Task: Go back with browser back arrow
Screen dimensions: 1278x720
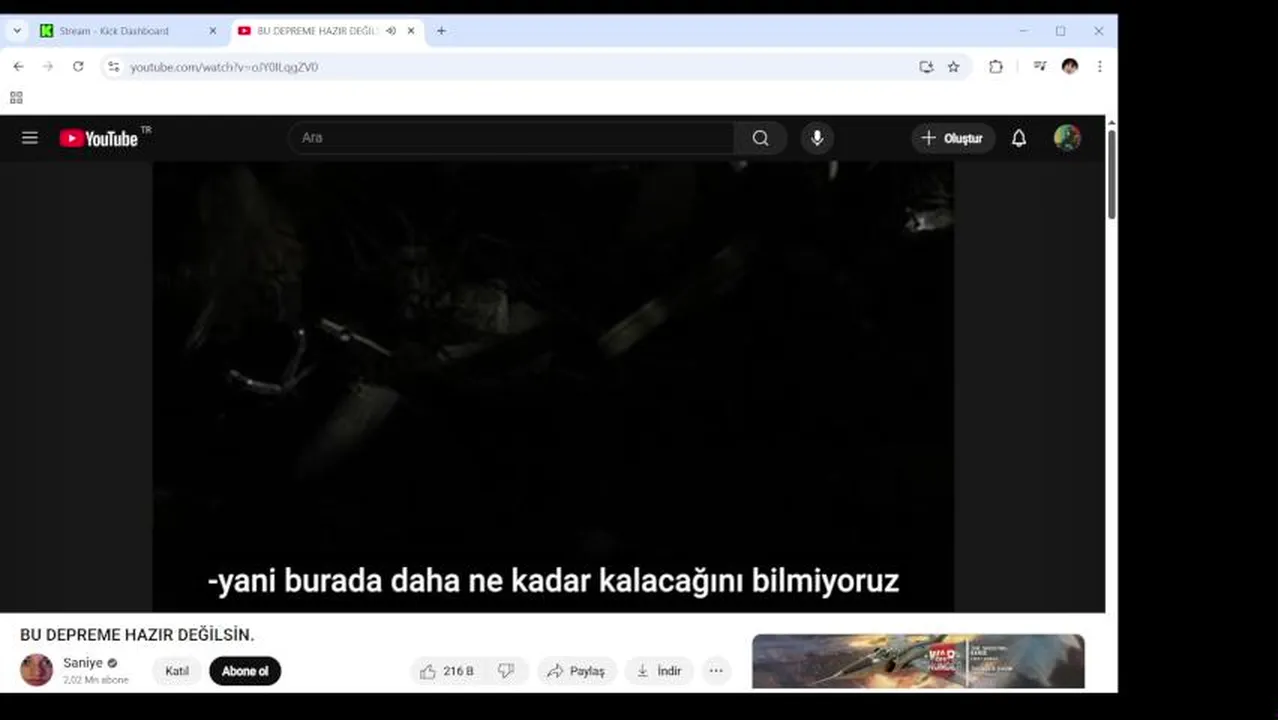Action: (x=18, y=66)
